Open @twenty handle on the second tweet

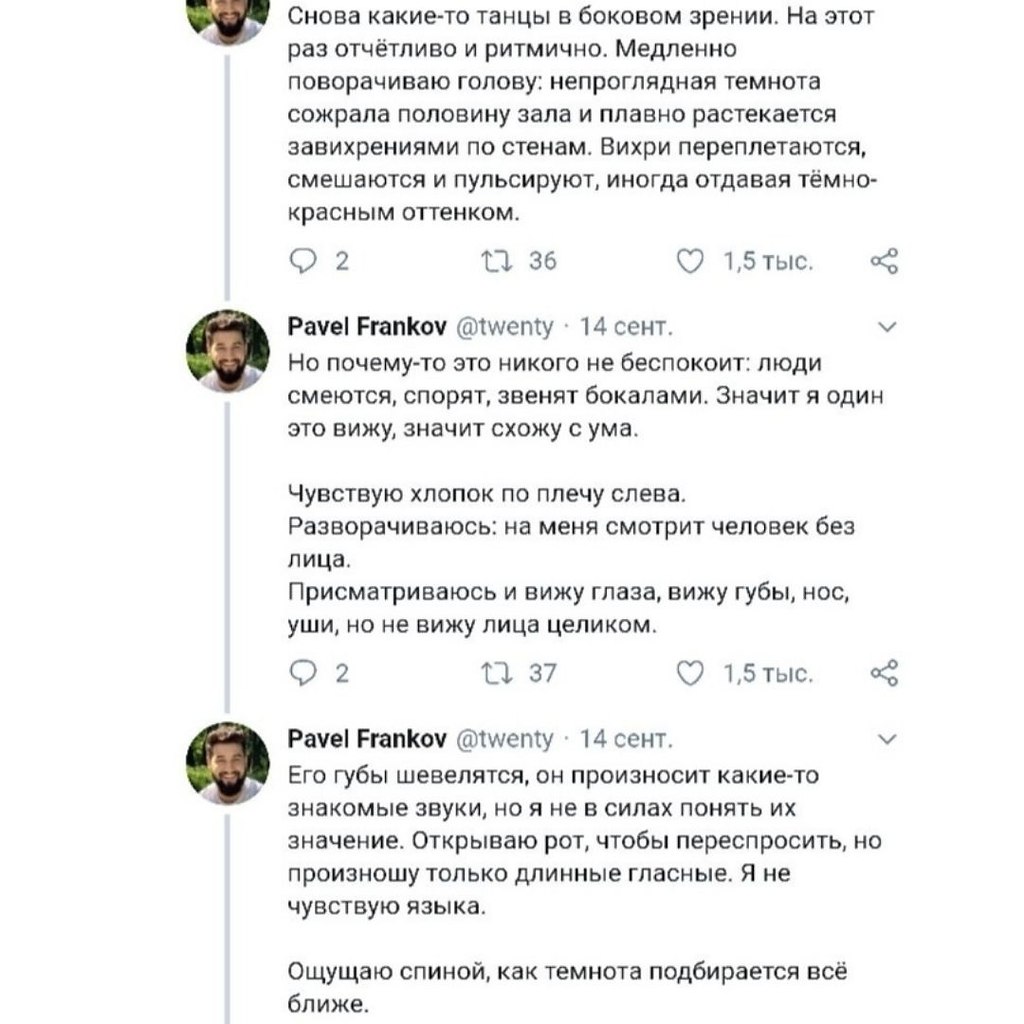(x=504, y=327)
